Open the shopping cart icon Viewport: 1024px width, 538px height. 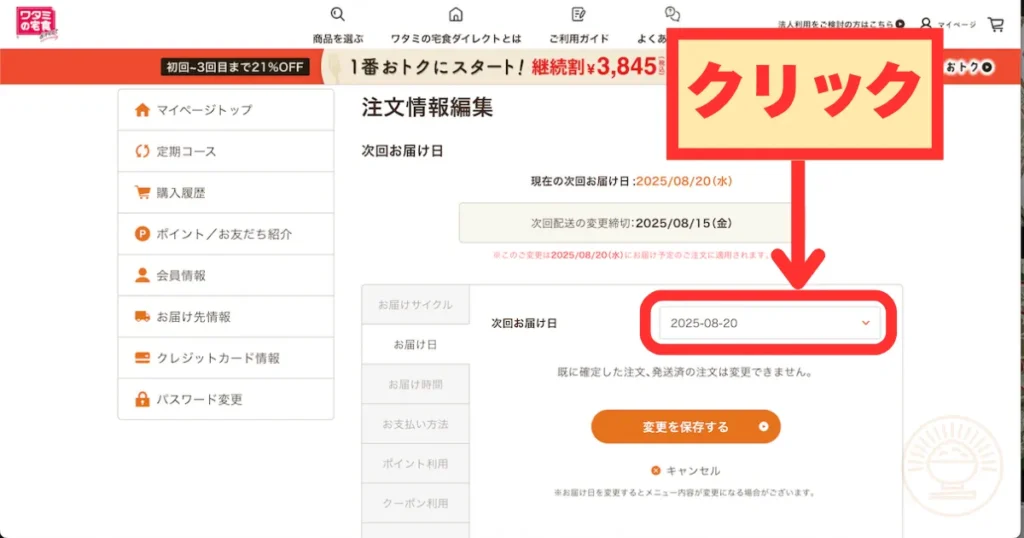tap(996, 24)
